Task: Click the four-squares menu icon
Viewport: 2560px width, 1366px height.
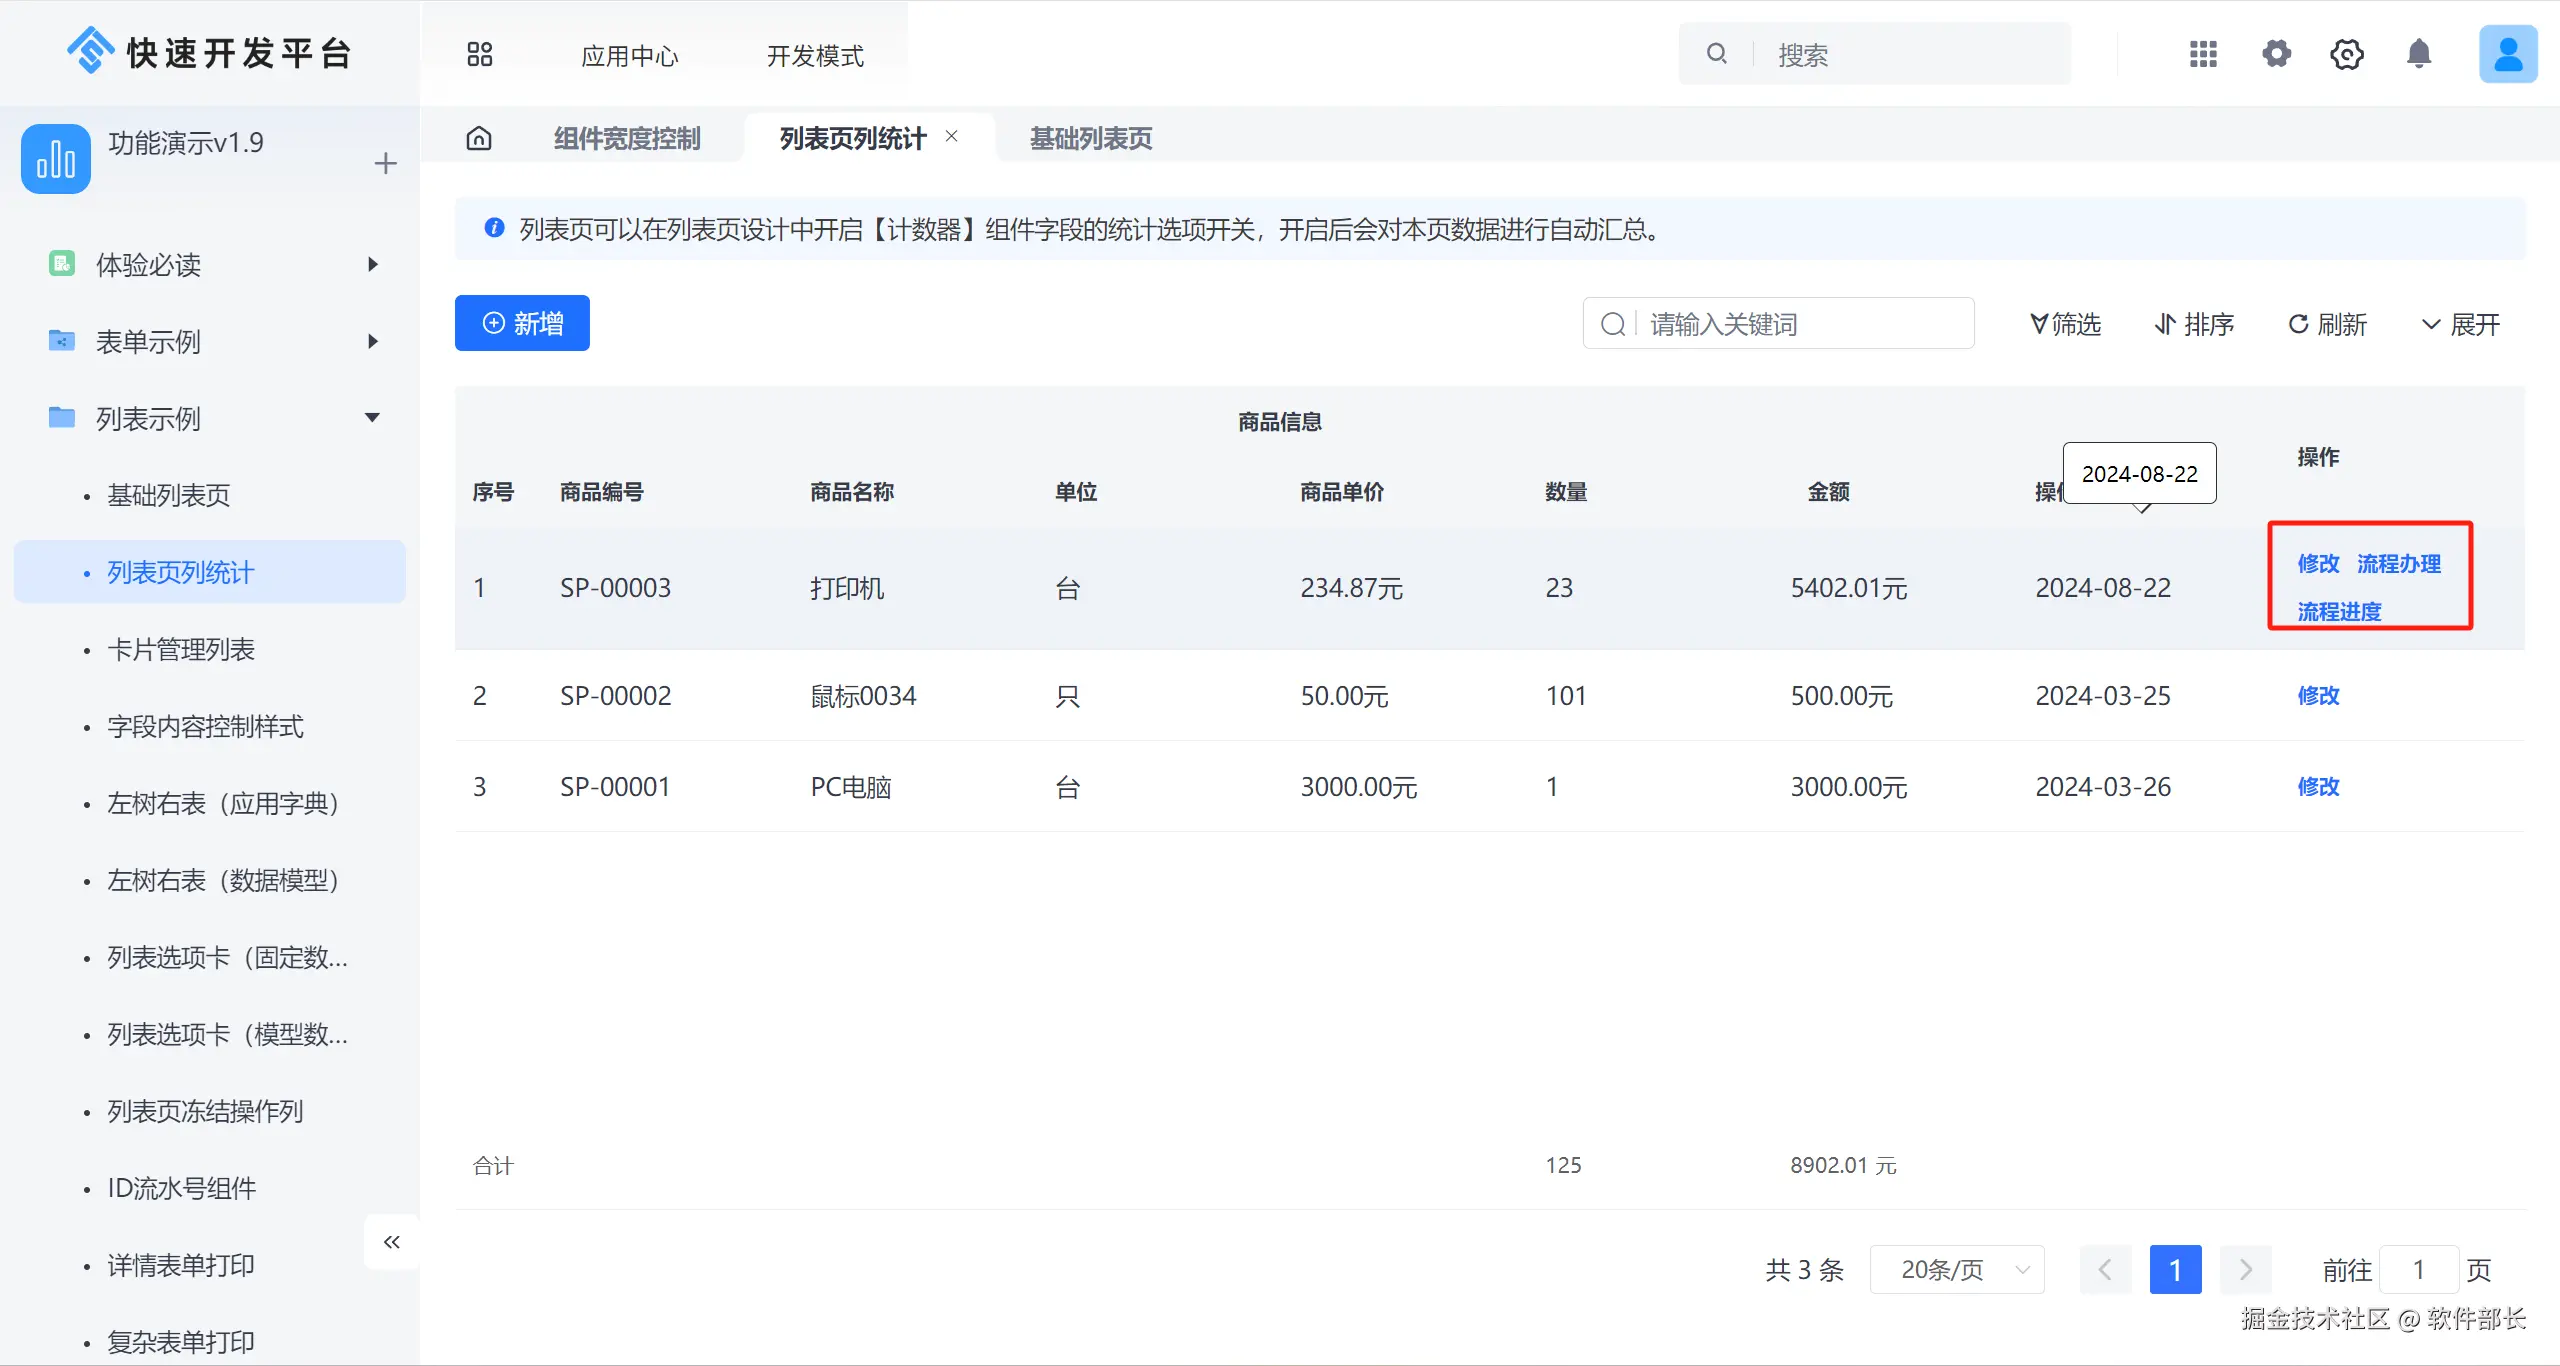Action: click(x=480, y=54)
